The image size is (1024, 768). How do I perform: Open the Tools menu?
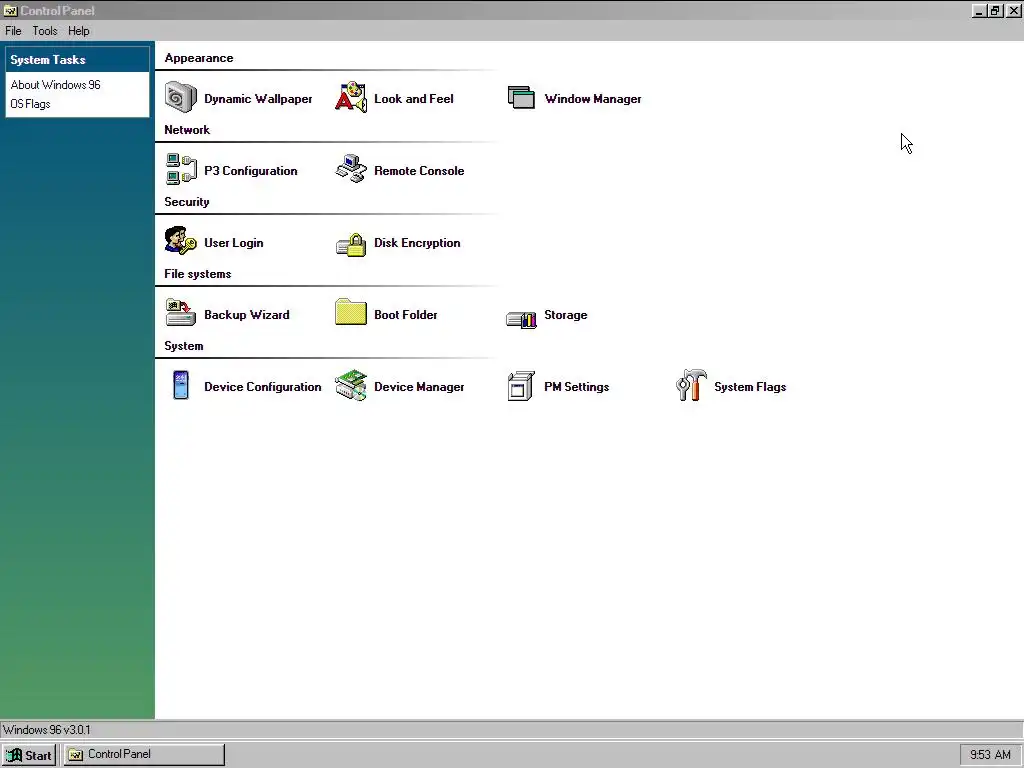[x=45, y=31]
